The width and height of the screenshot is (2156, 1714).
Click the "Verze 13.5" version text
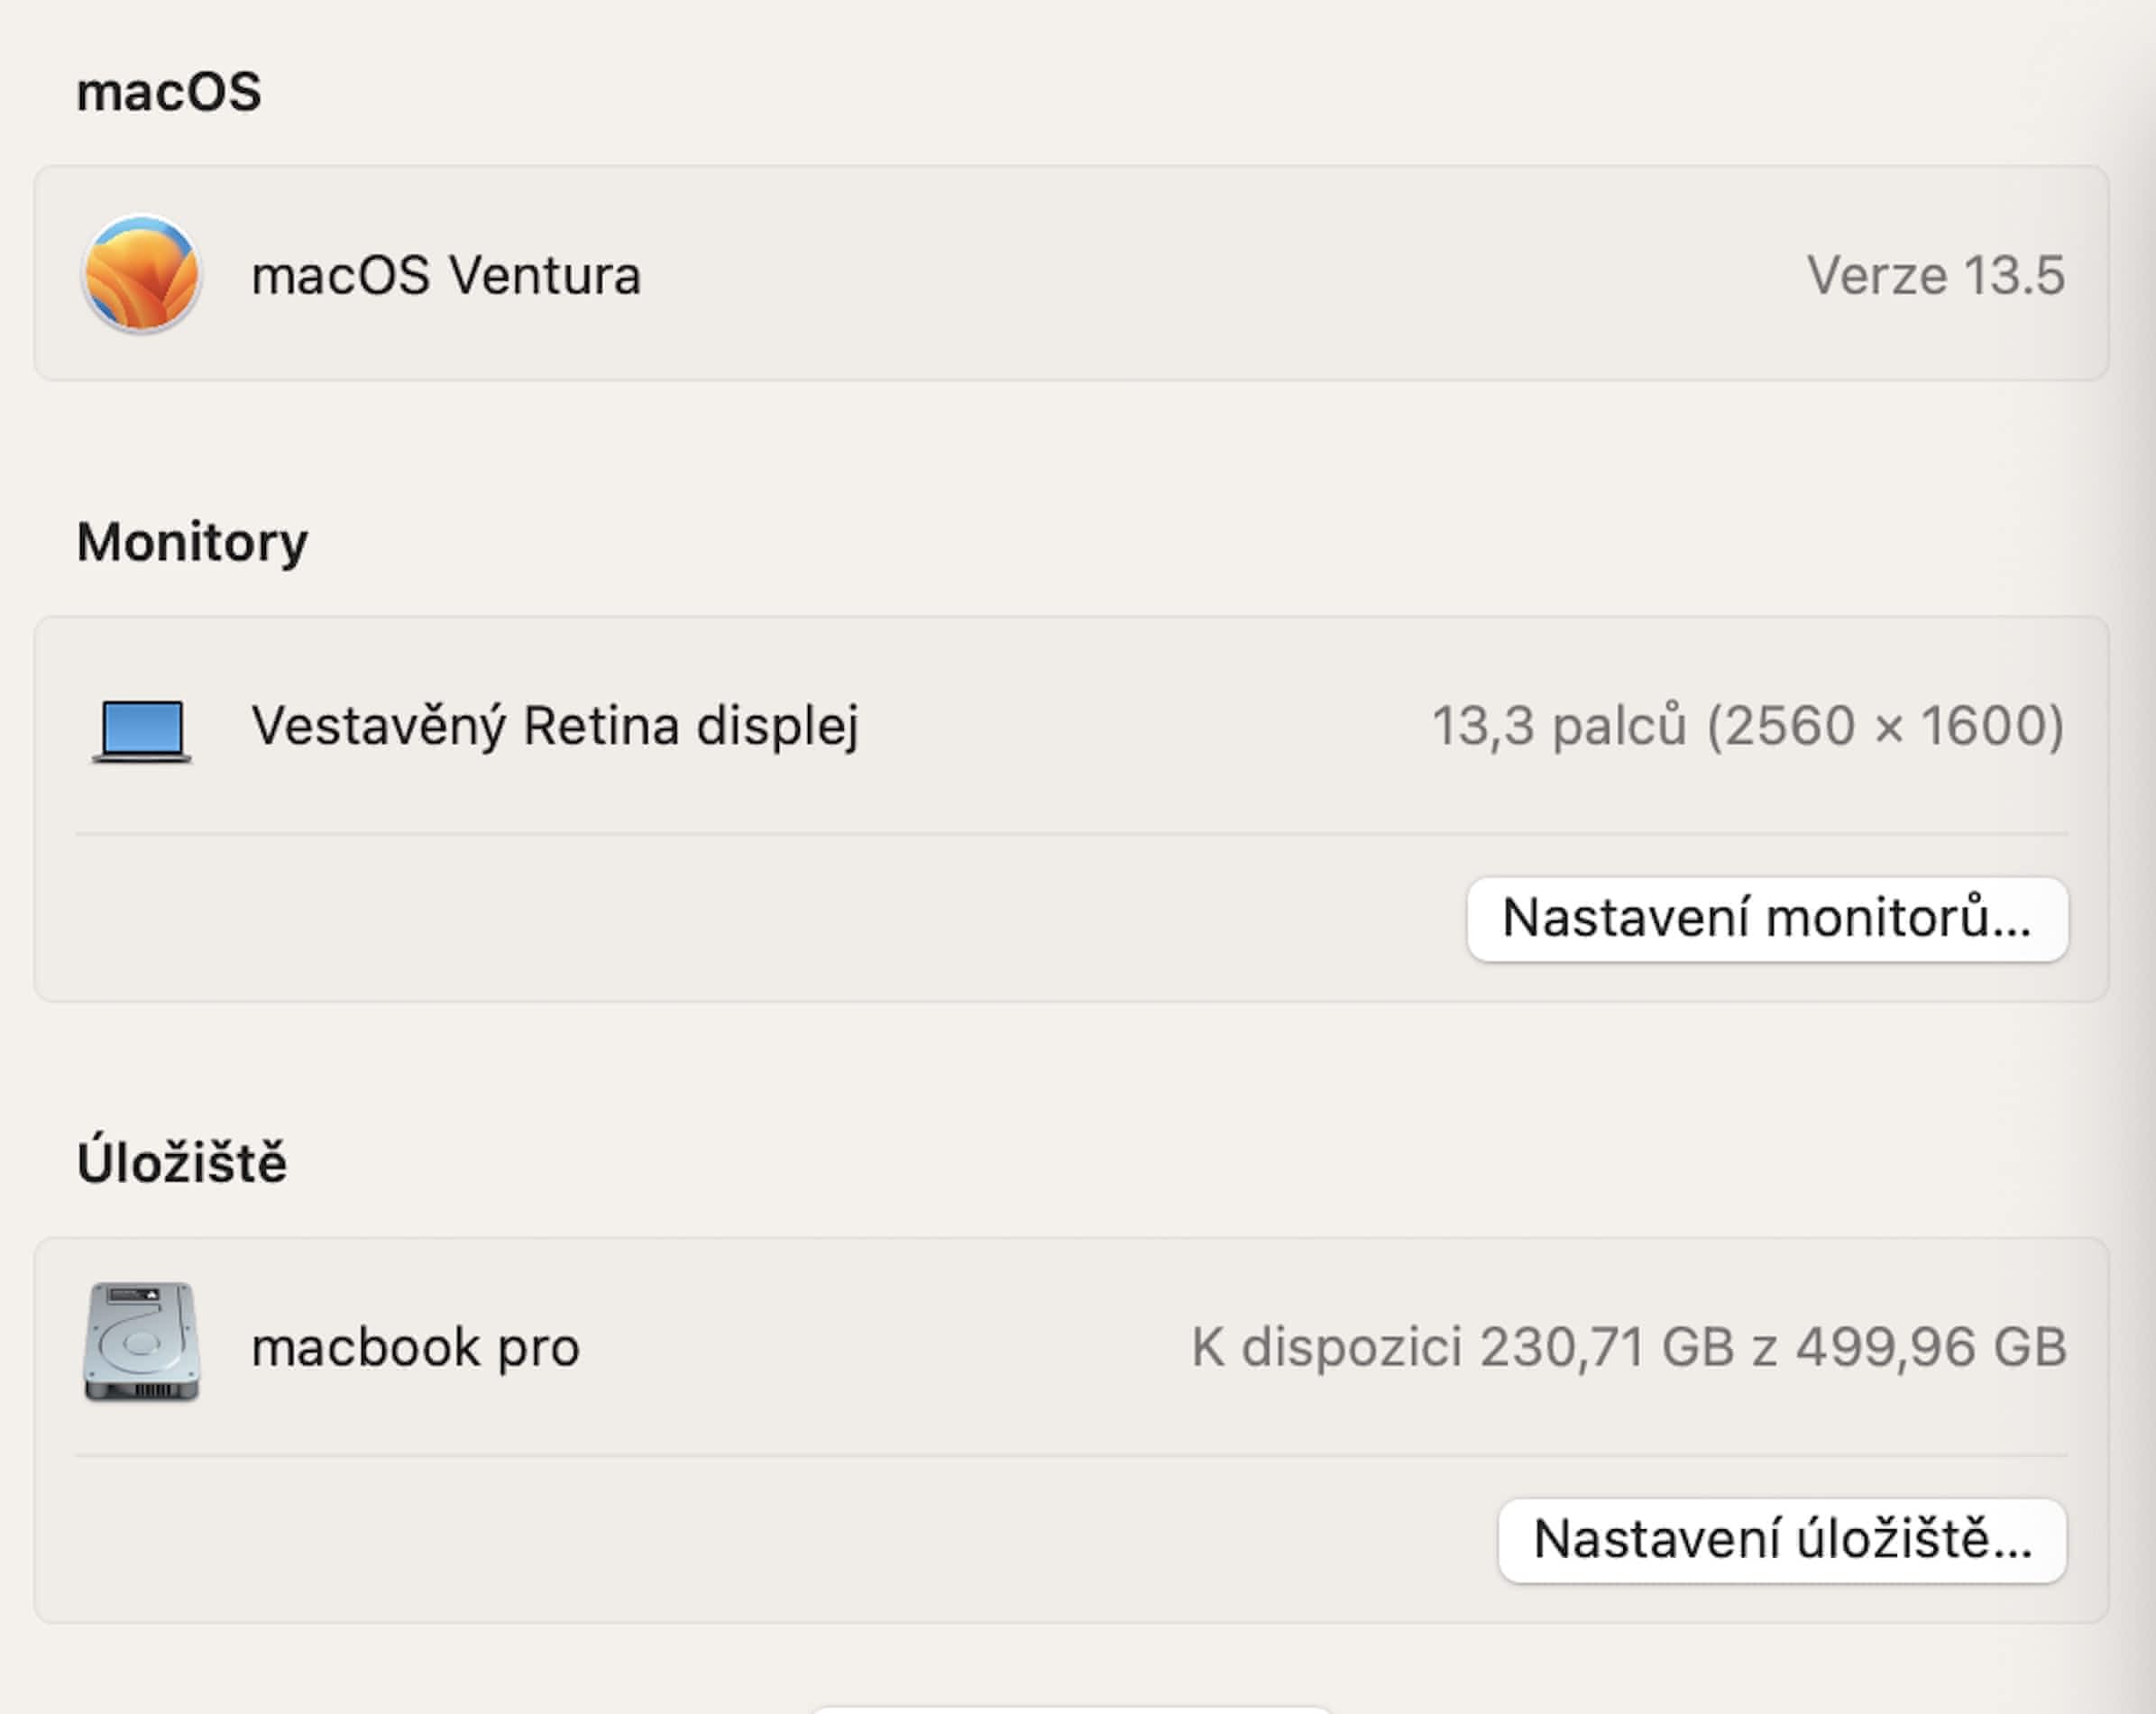tap(1934, 276)
